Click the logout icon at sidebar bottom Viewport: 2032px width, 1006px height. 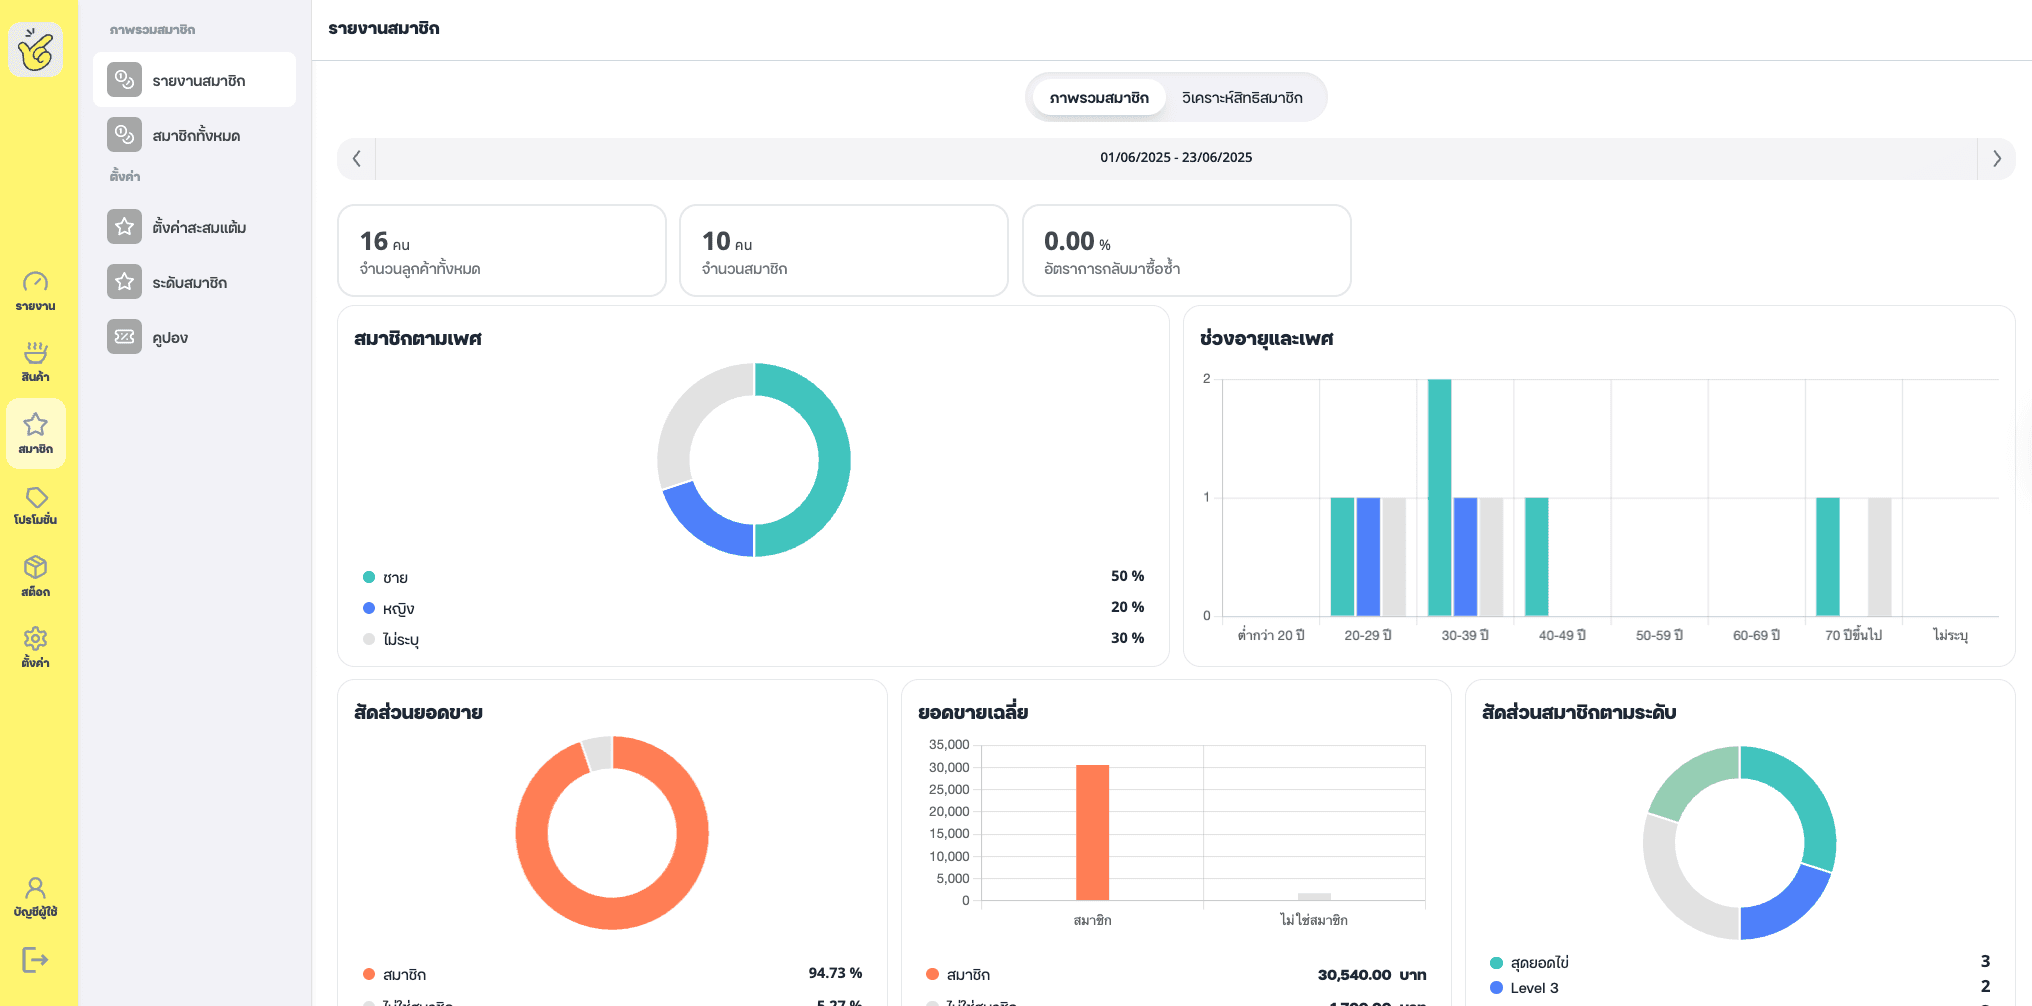35,960
